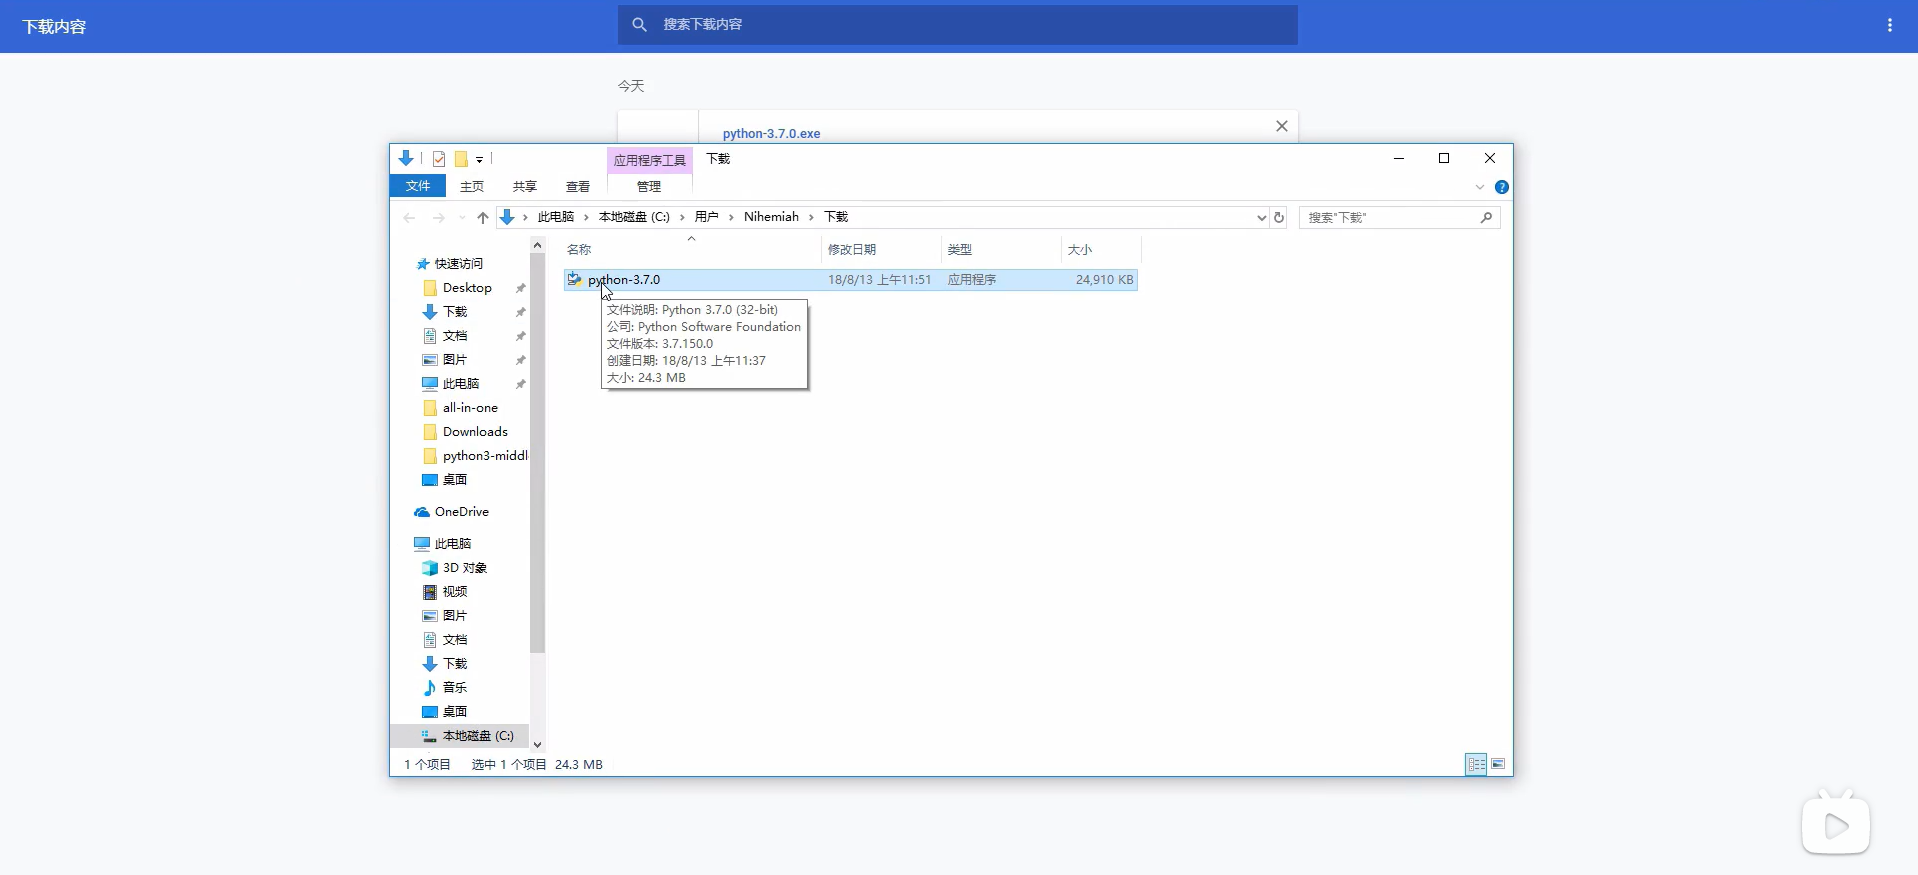Open pinned 下载 in quick access

click(x=455, y=312)
